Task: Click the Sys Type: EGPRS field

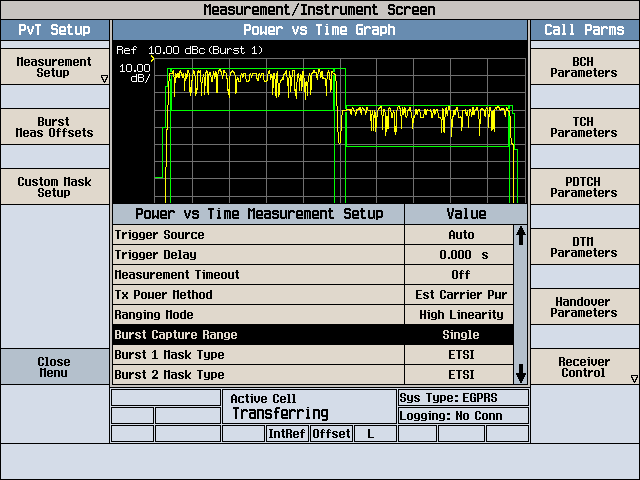Action: [x=463, y=398]
